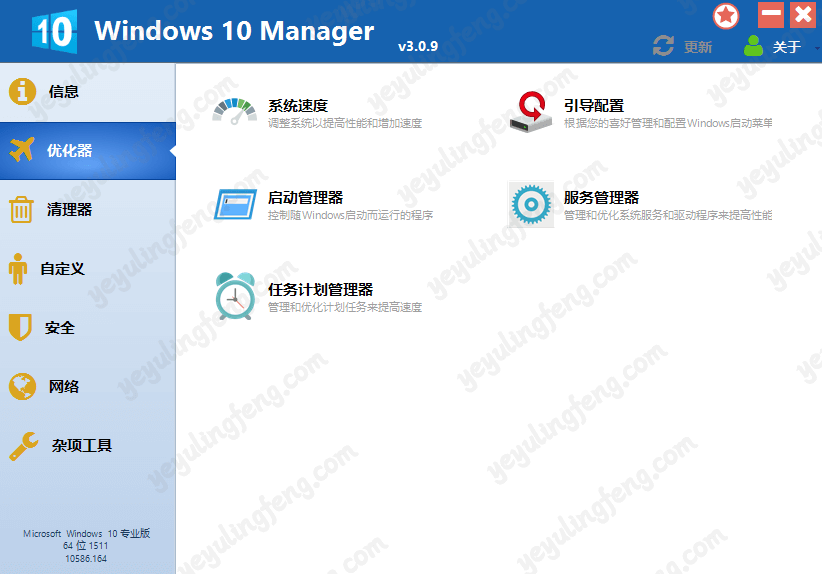Image resolution: width=822 pixels, height=574 pixels.
Task: Click description 控制随Windows启动而运行的程序
Action: (x=350, y=215)
